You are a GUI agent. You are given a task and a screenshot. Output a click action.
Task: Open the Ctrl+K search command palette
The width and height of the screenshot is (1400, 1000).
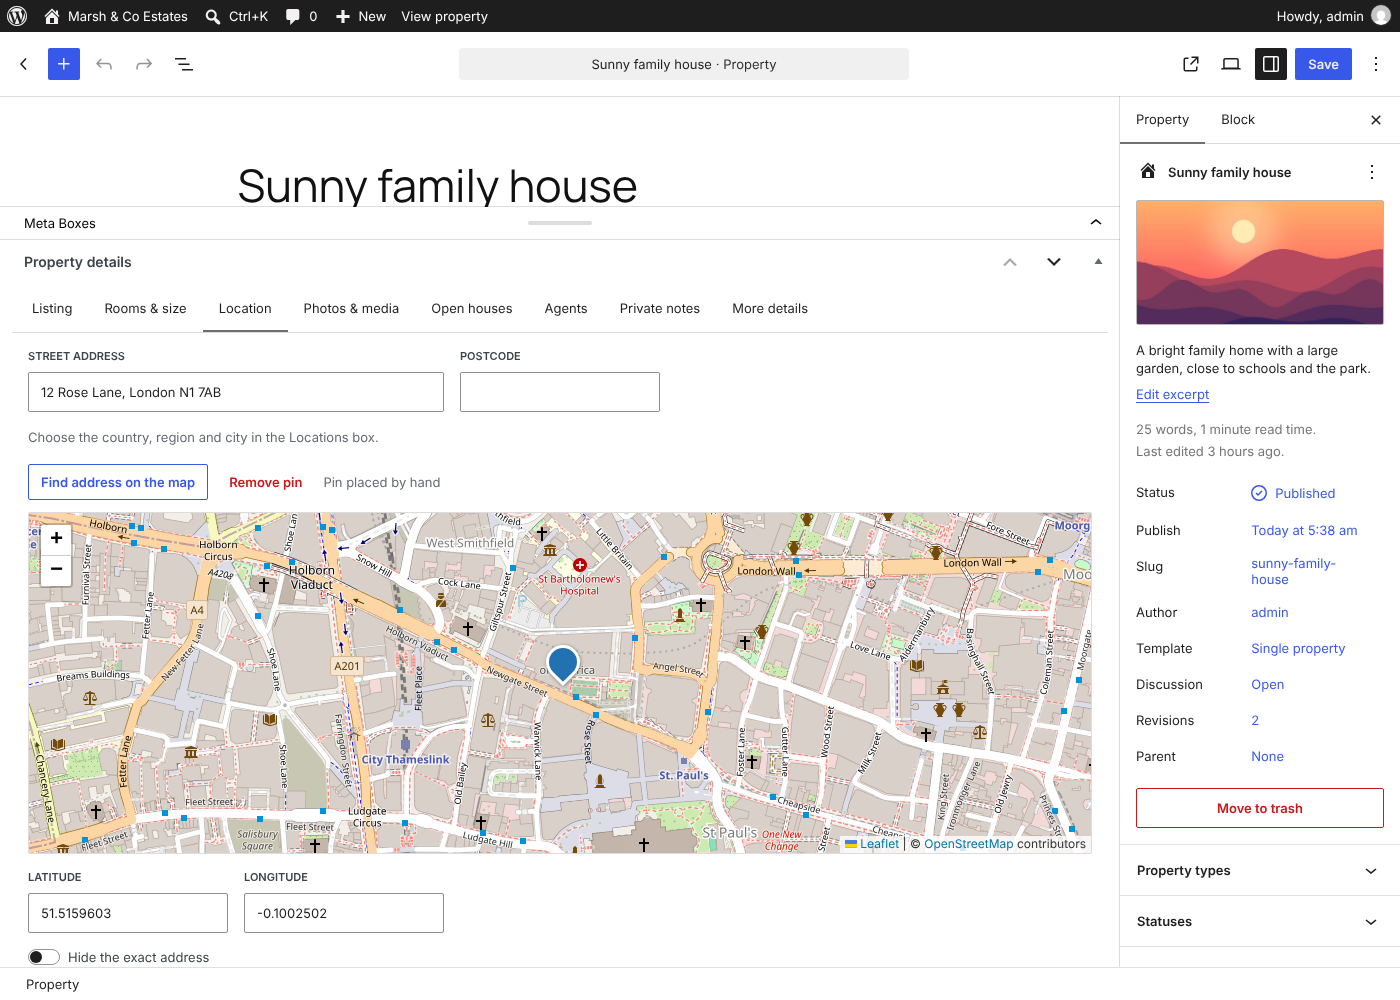click(236, 16)
